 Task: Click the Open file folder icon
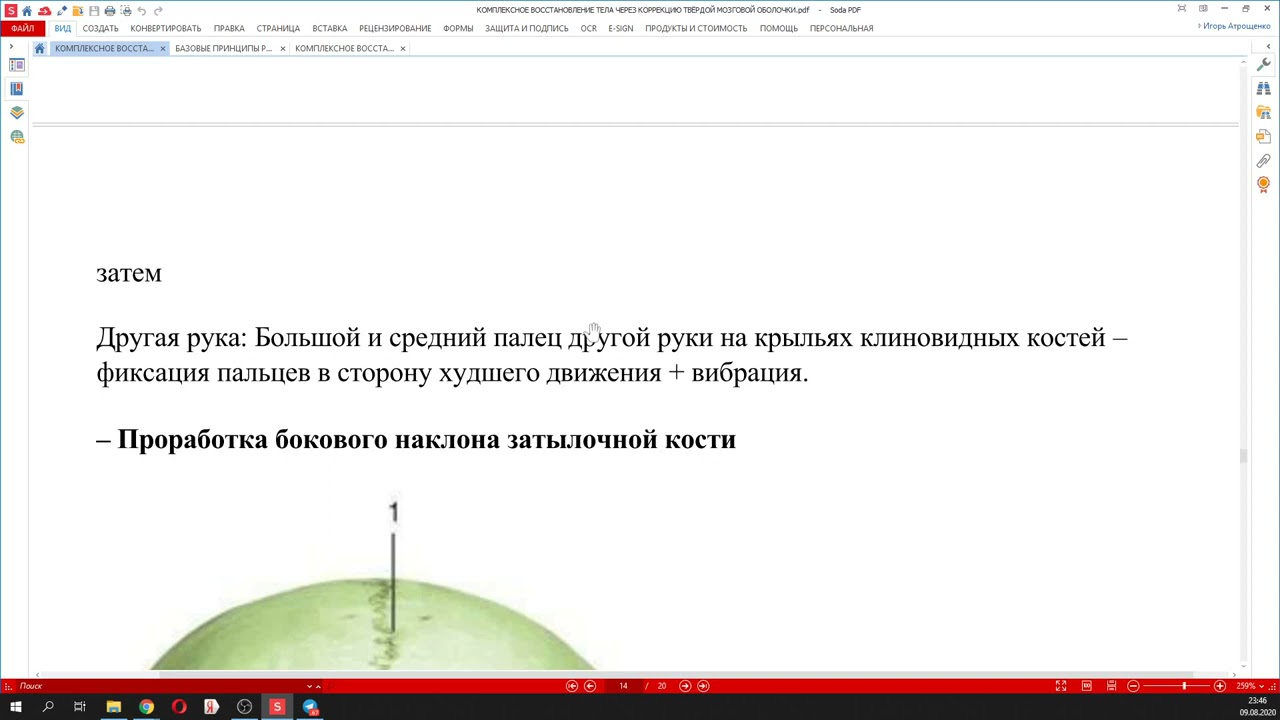[78, 10]
